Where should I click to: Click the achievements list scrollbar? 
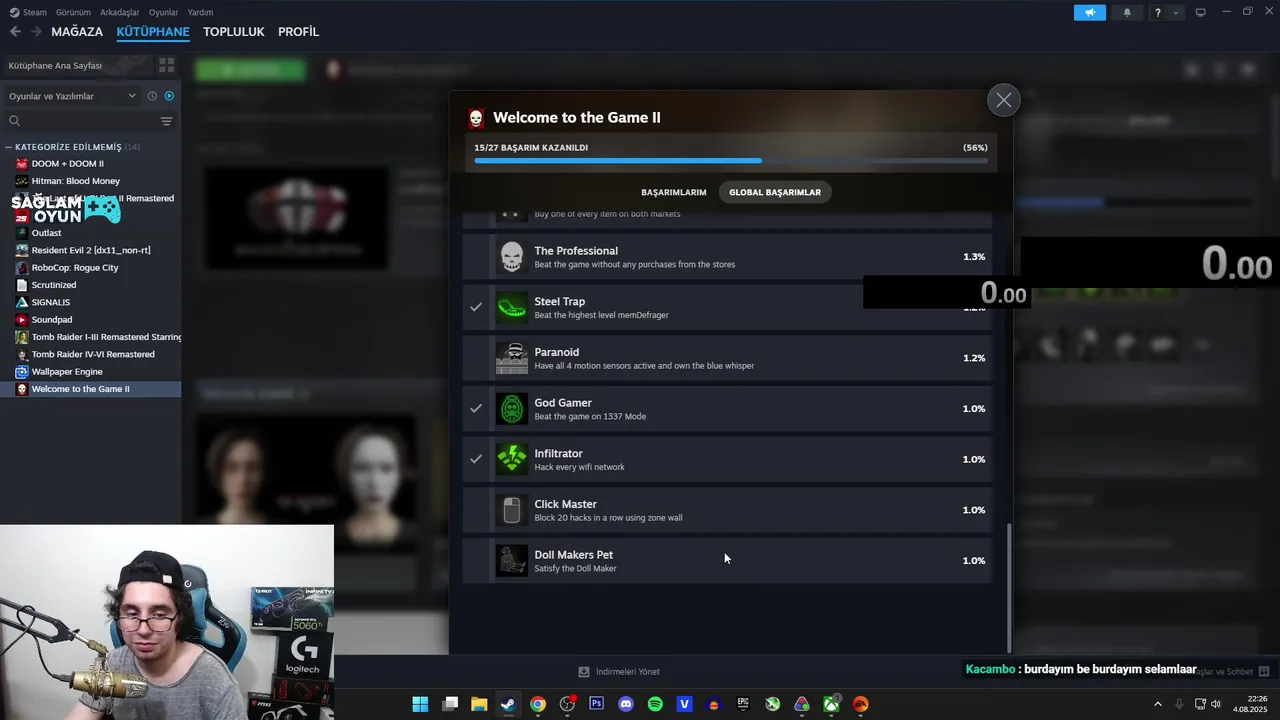click(x=1008, y=587)
